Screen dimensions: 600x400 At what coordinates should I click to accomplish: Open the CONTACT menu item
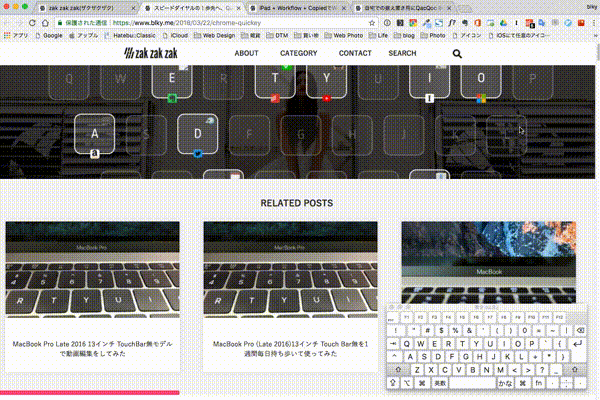(355, 53)
